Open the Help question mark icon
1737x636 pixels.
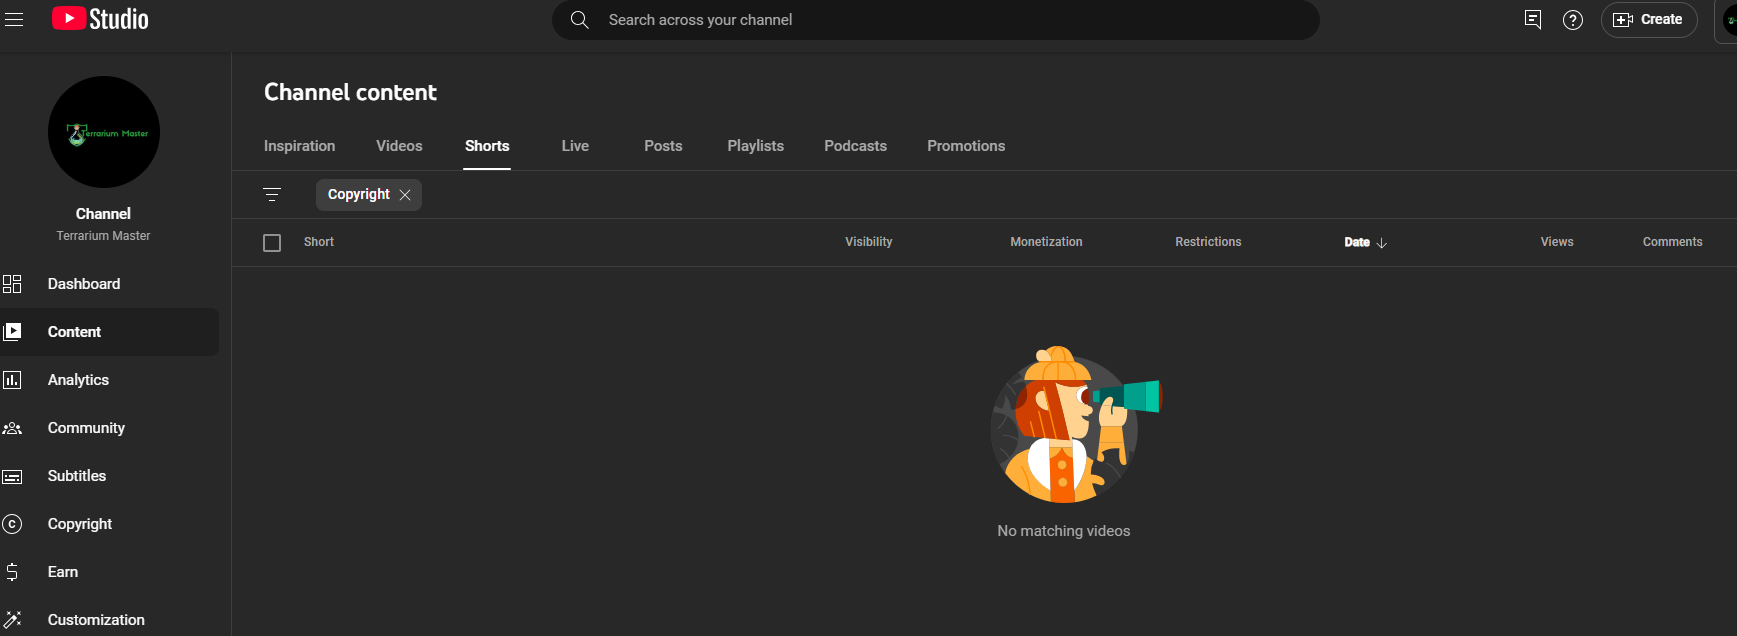(1573, 20)
